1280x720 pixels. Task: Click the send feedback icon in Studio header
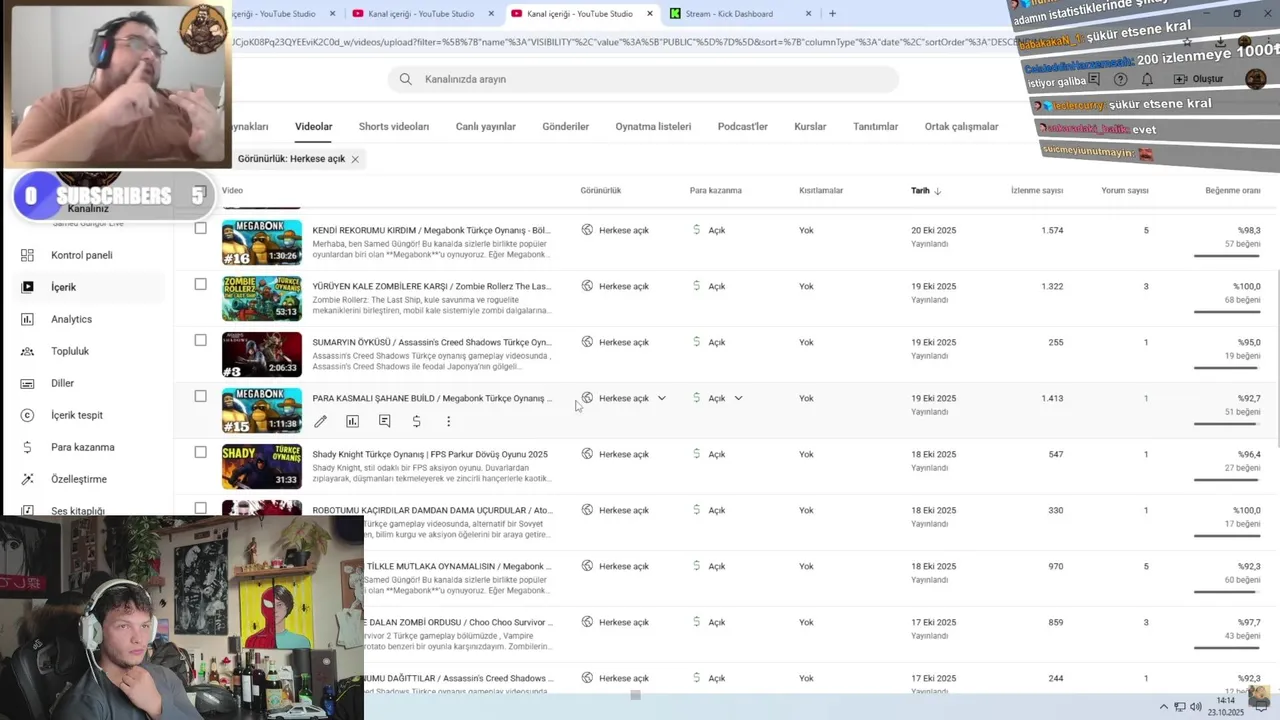[1094, 79]
